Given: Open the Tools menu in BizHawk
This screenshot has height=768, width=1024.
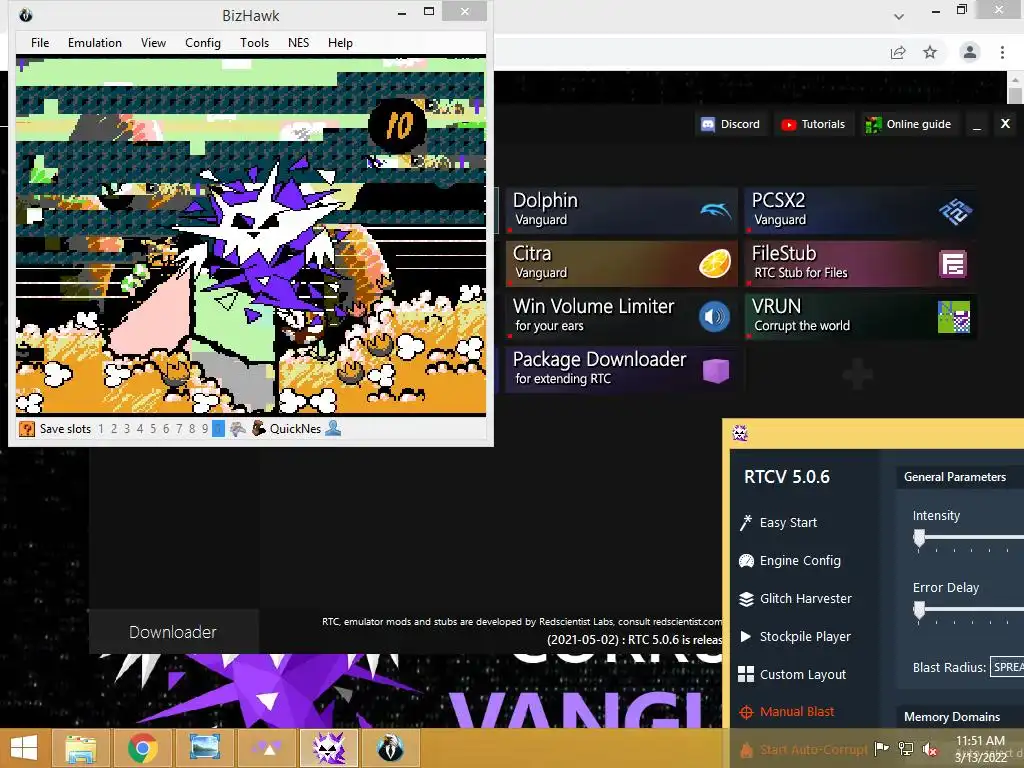Looking at the screenshot, I should (x=254, y=43).
